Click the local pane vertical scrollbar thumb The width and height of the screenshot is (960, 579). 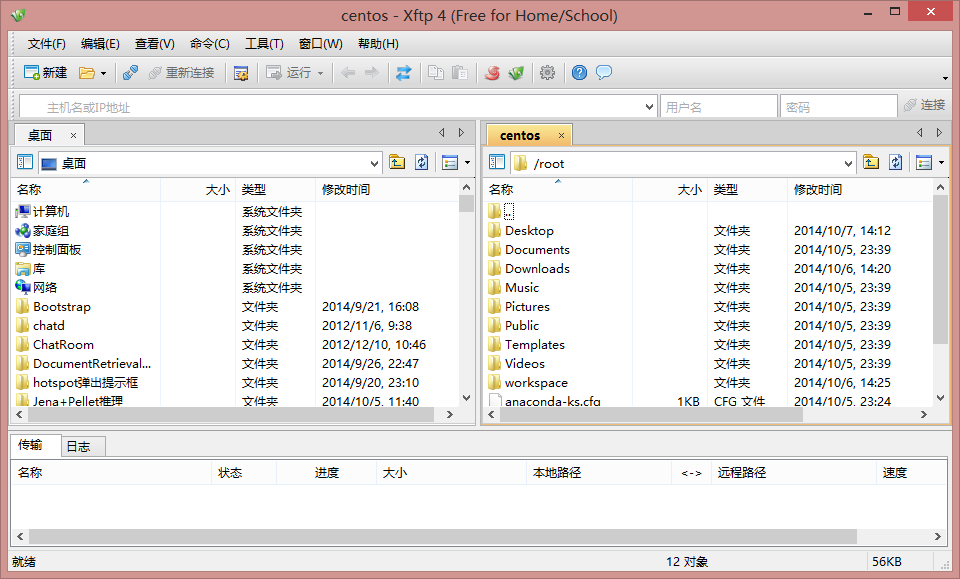(466, 203)
